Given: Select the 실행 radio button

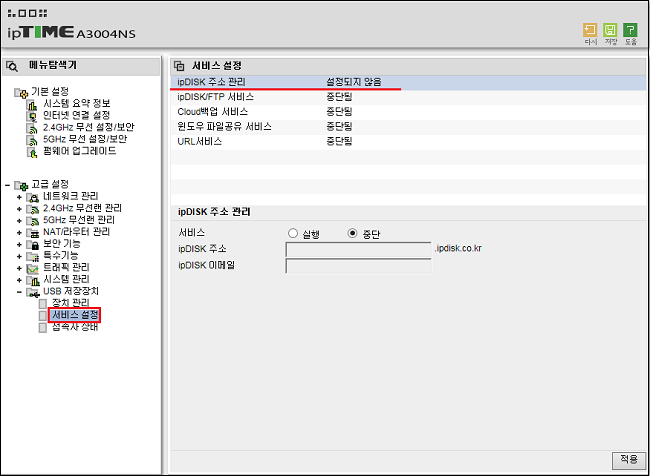Looking at the screenshot, I should [293, 233].
